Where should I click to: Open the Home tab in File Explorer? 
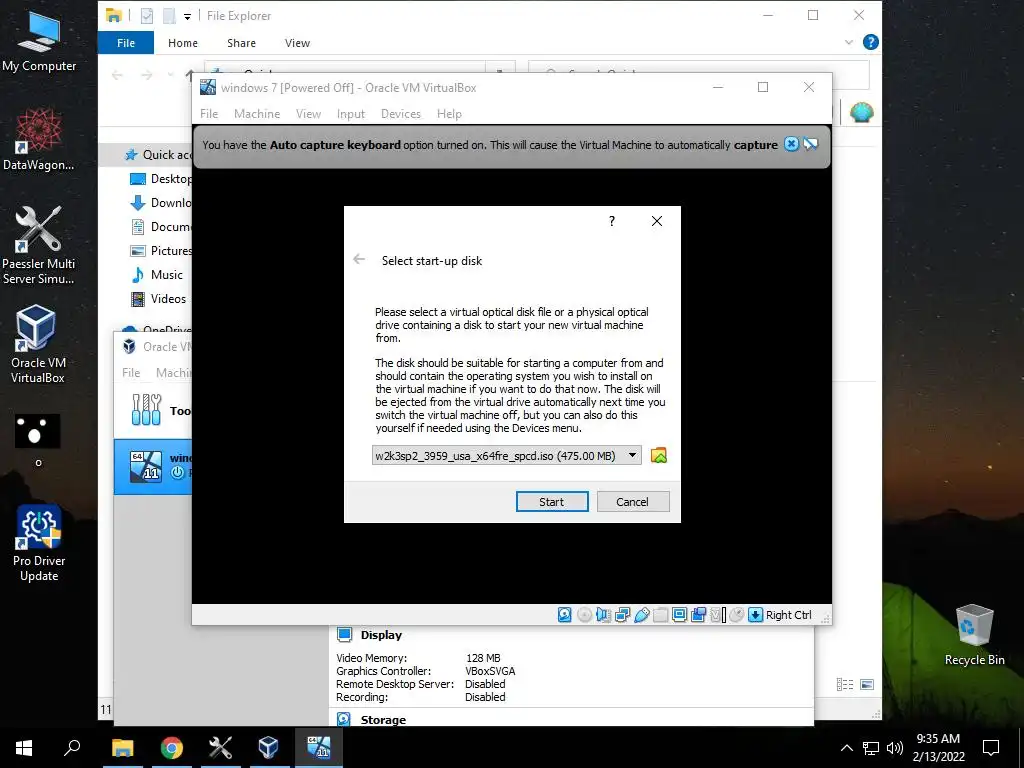[x=183, y=42]
